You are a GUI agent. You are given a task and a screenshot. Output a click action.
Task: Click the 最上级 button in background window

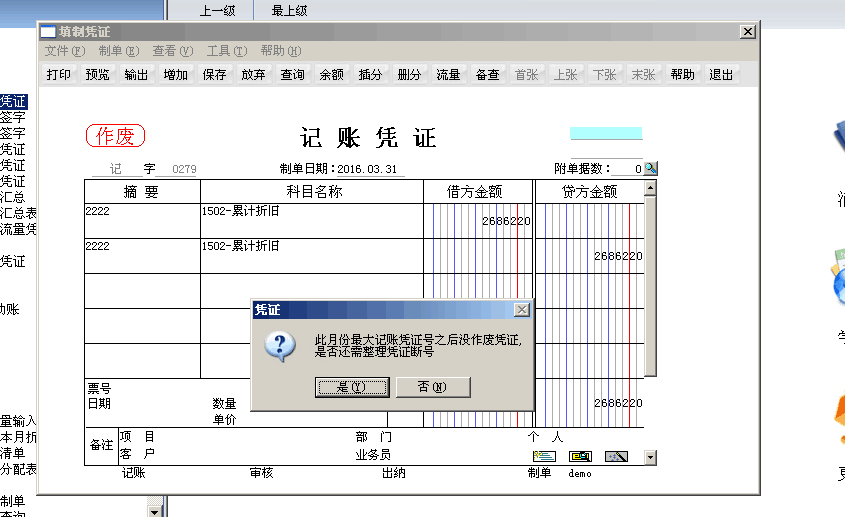pos(289,10)
